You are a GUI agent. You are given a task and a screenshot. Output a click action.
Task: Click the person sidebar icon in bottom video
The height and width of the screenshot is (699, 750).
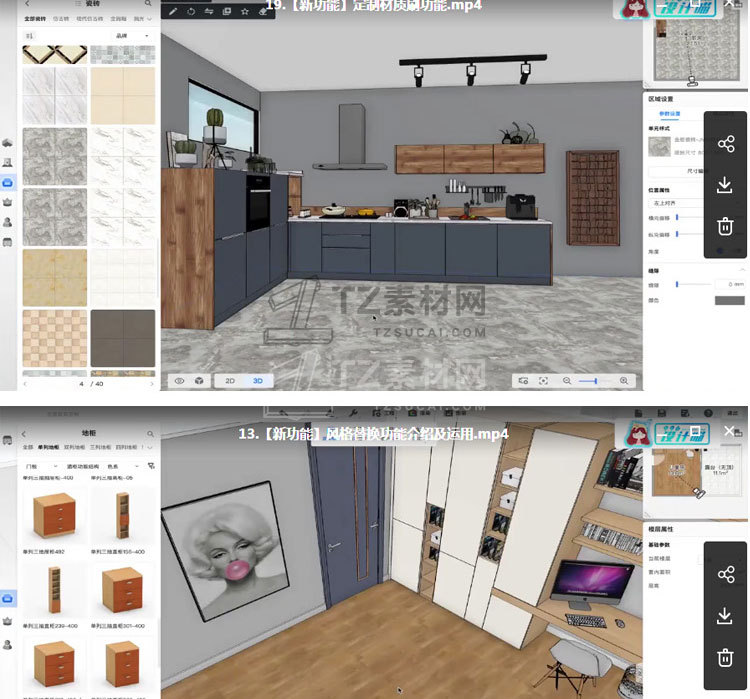pos(8,644)
